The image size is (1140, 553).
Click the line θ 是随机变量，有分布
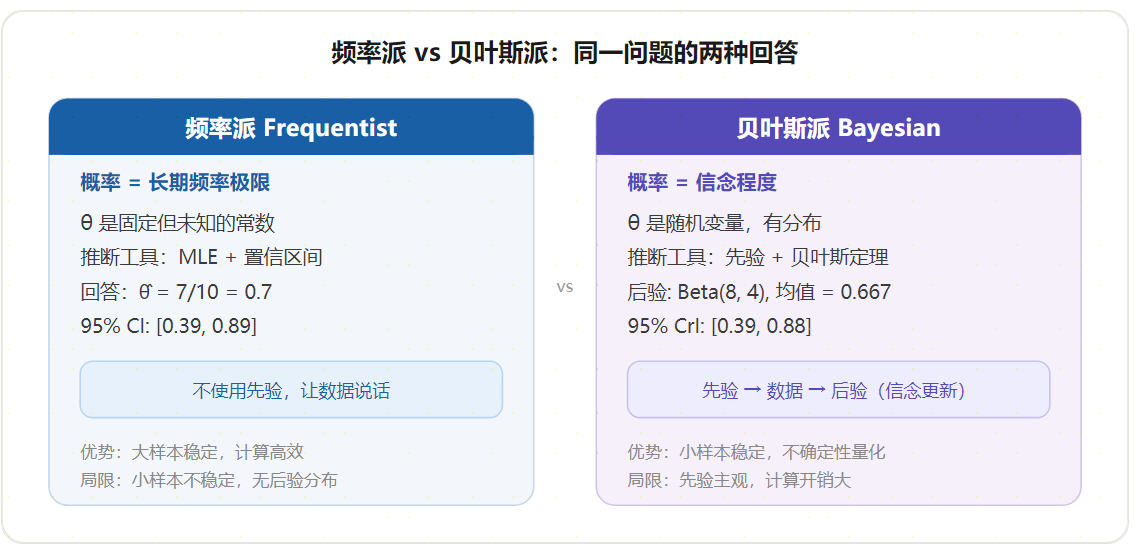tap(724, 223)
